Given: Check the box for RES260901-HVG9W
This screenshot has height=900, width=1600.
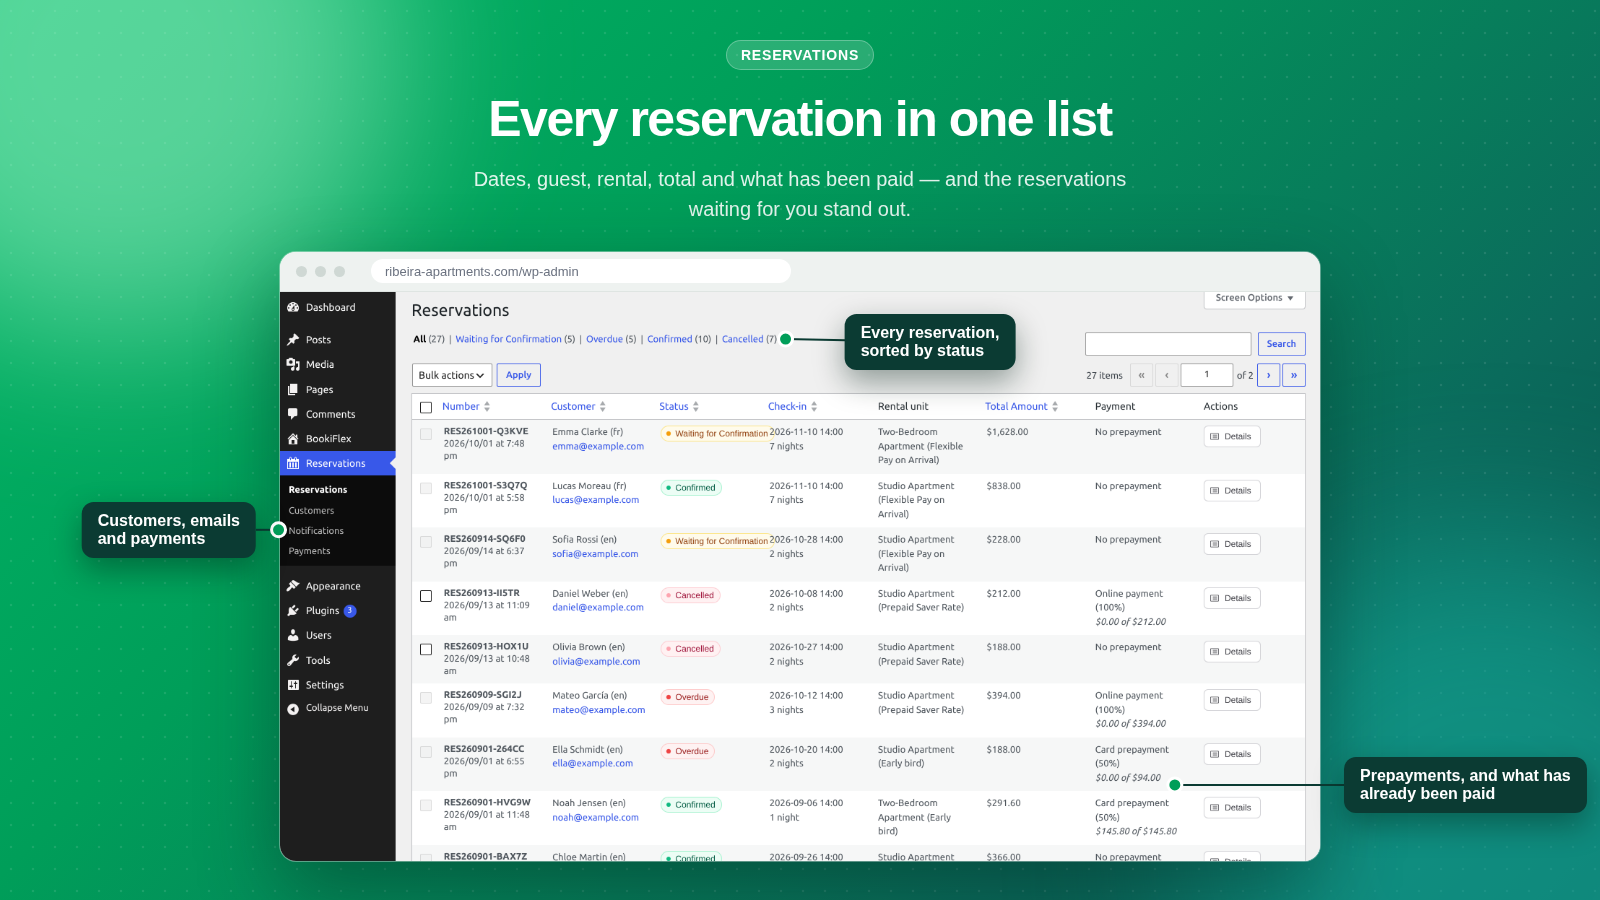Looking at the screenshot, I should click(x=426, y=806).
